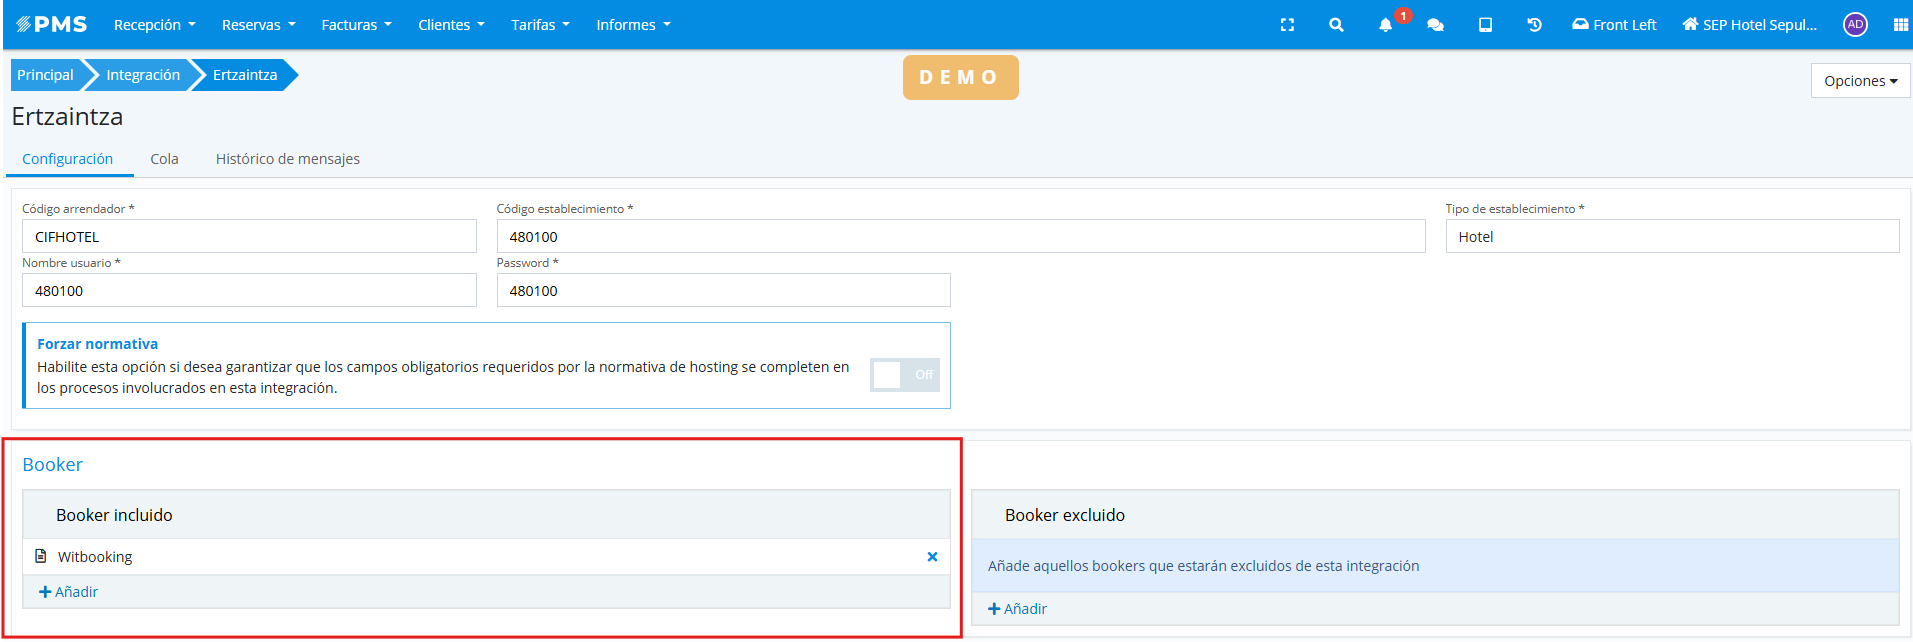Open search with magnifier icon
Viewport: 1913px width, 642px height.
(x=1336, y=25)
